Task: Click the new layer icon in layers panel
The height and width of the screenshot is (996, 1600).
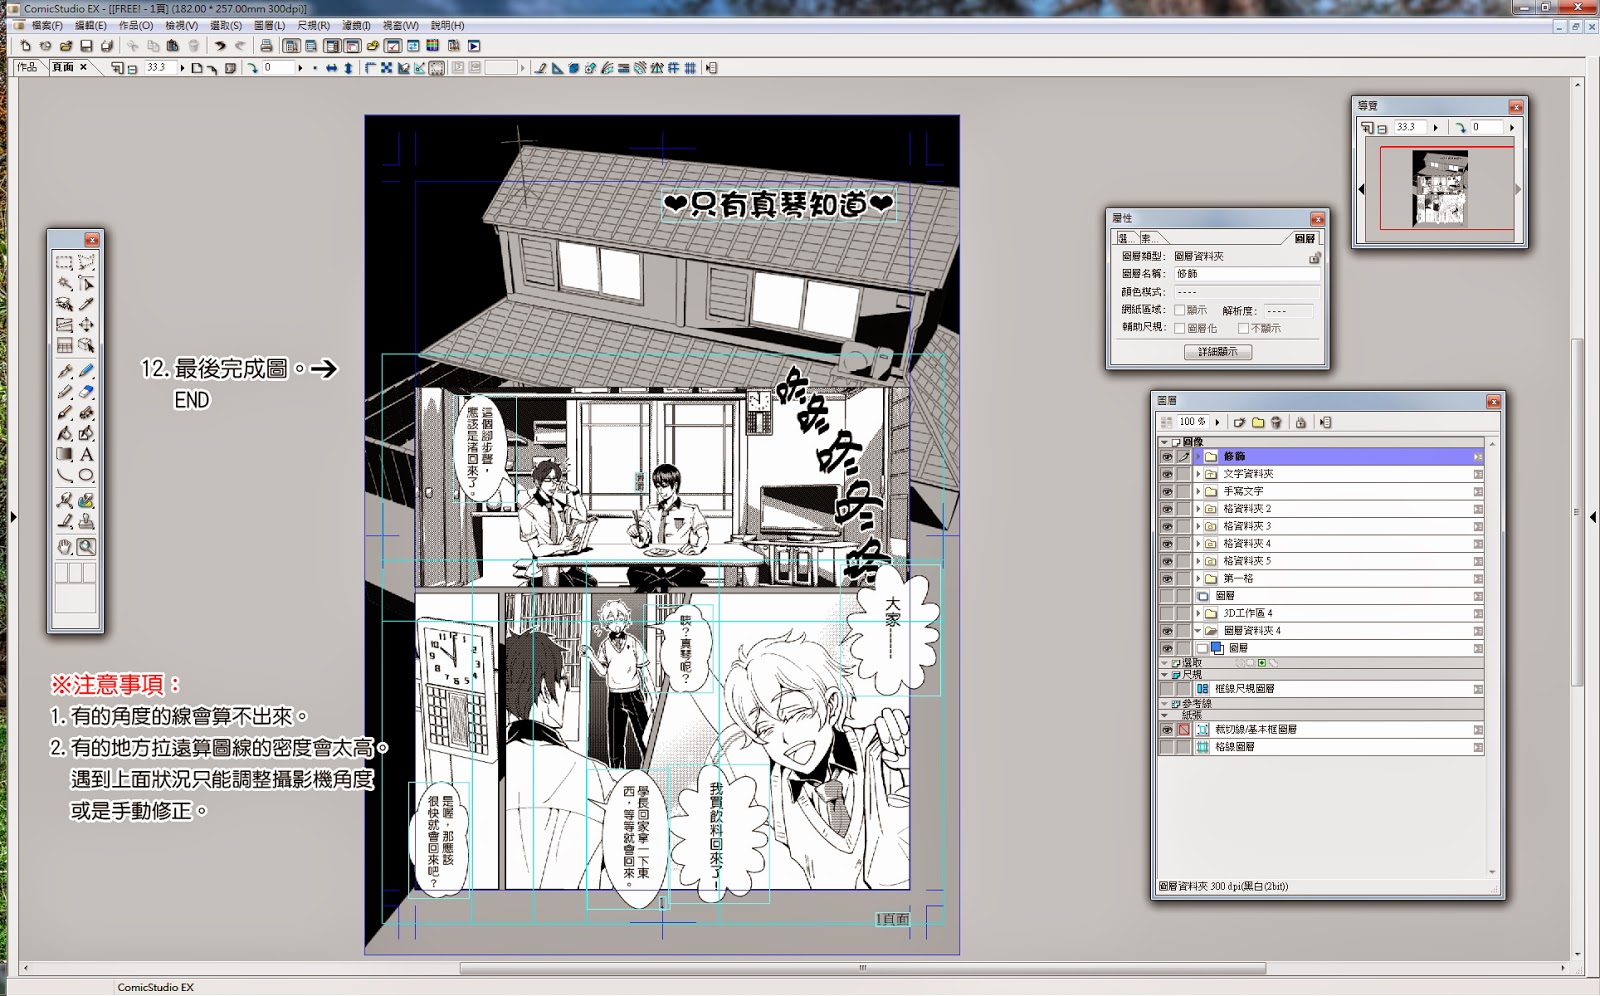Action: click(x=1240, y=422)
